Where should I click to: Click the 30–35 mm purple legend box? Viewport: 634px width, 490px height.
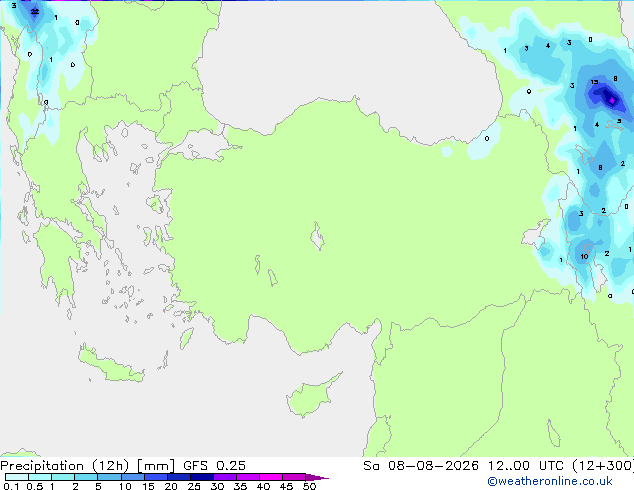pyautogui.click(x=225, y=477)
